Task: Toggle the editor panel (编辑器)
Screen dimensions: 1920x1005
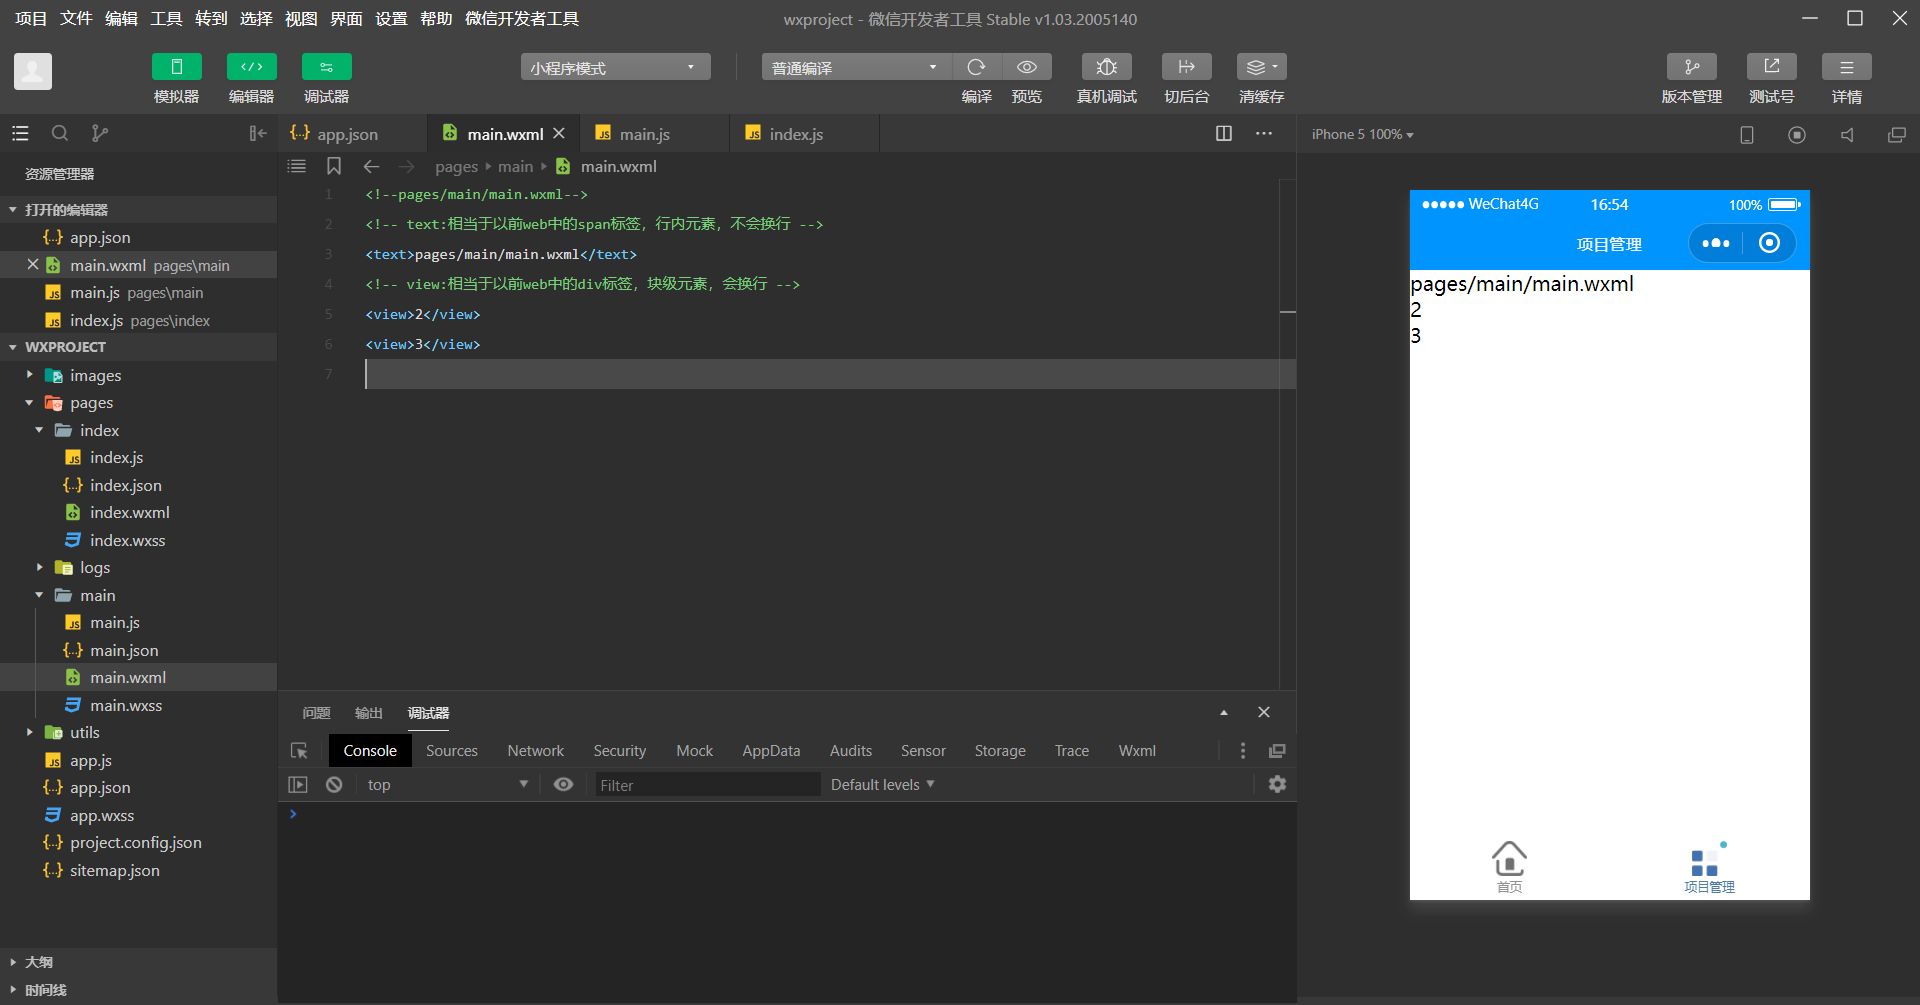Action: 252,67
